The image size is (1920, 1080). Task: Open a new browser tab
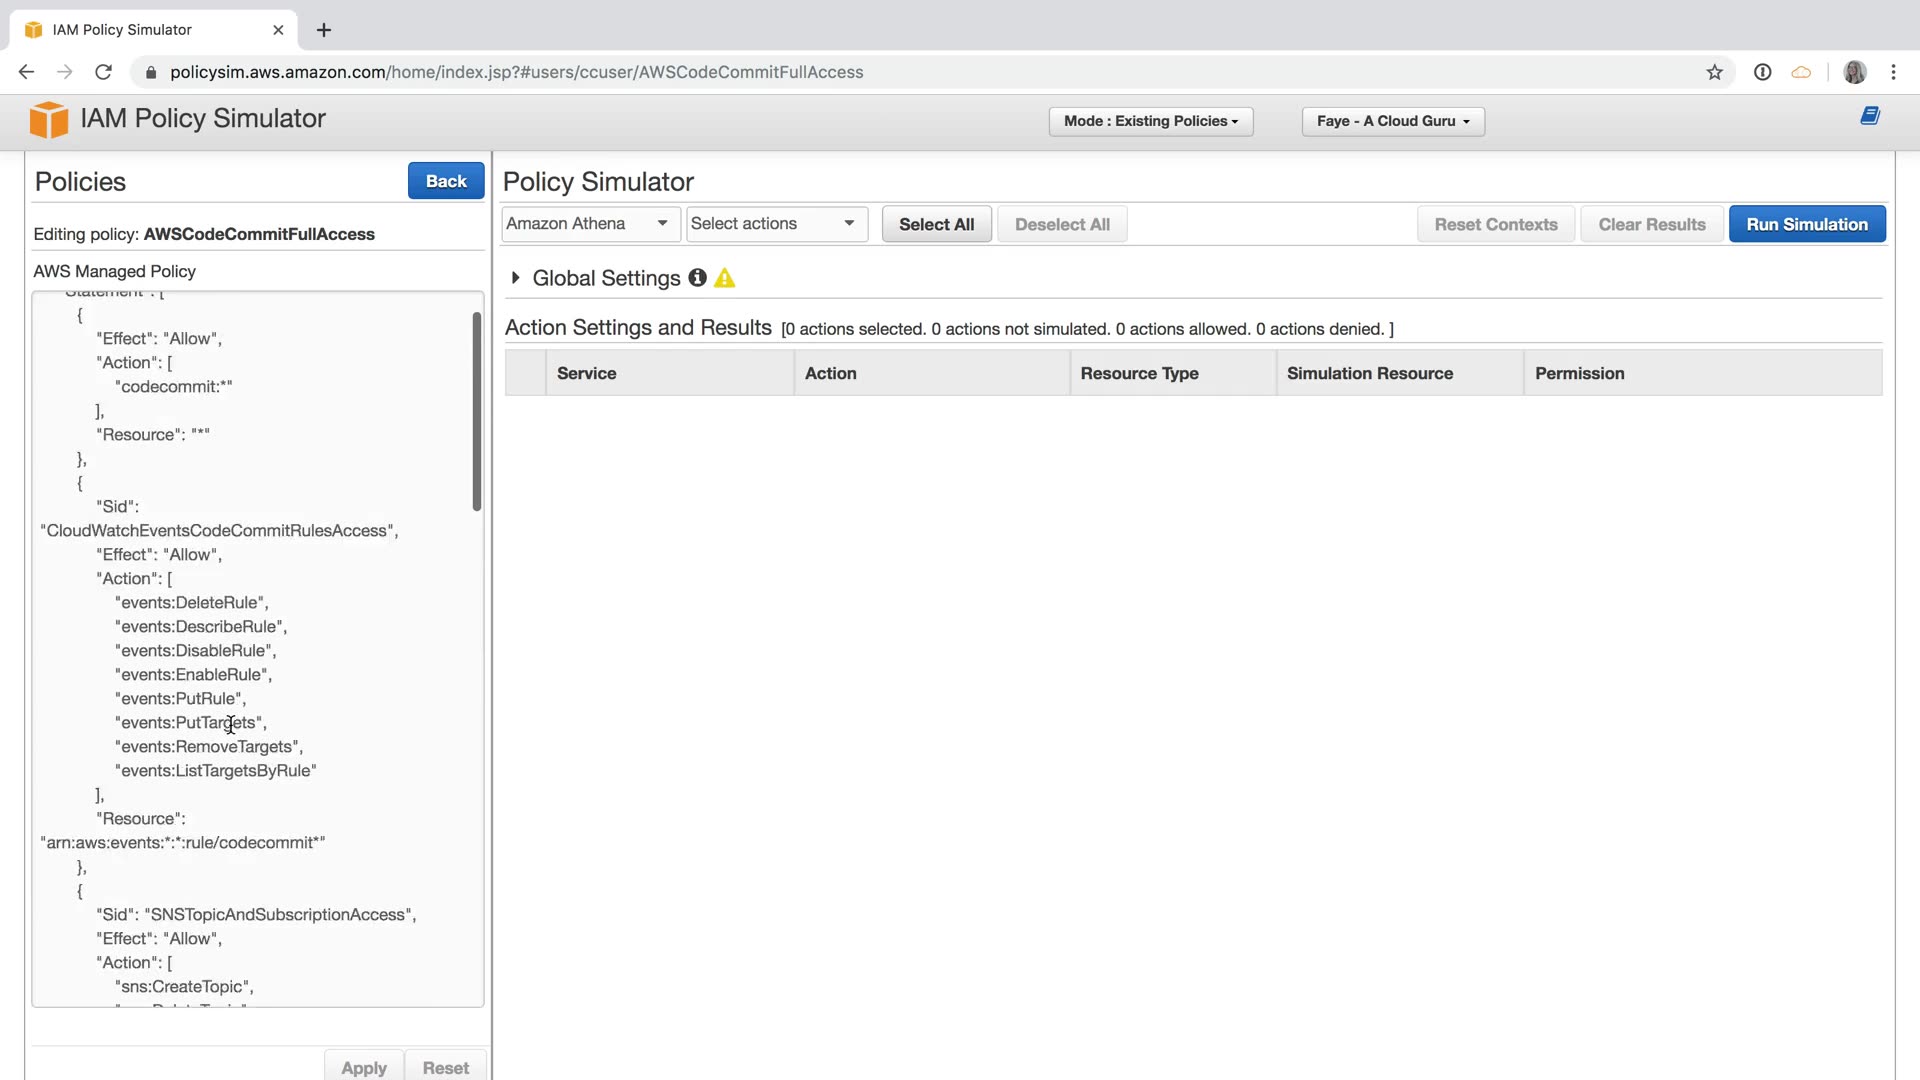(324, 30)
